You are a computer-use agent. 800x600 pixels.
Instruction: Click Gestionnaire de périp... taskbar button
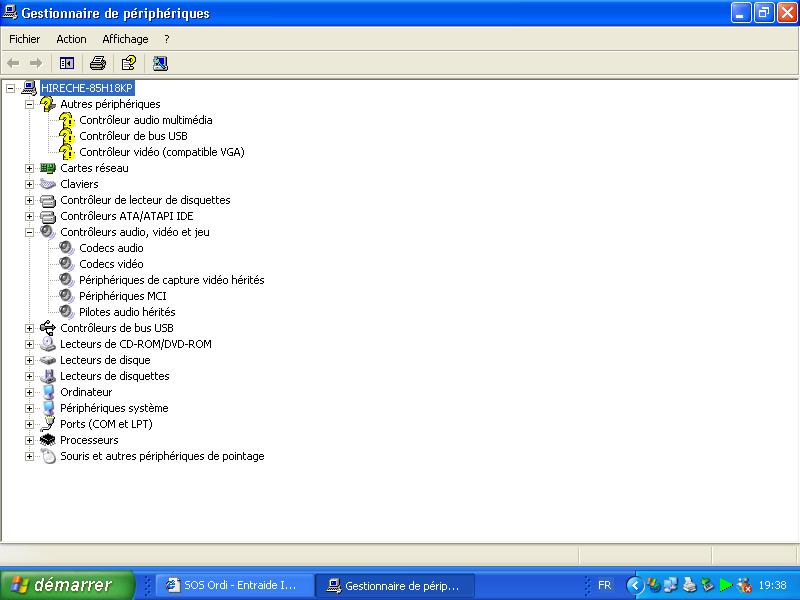pos(395,585)
